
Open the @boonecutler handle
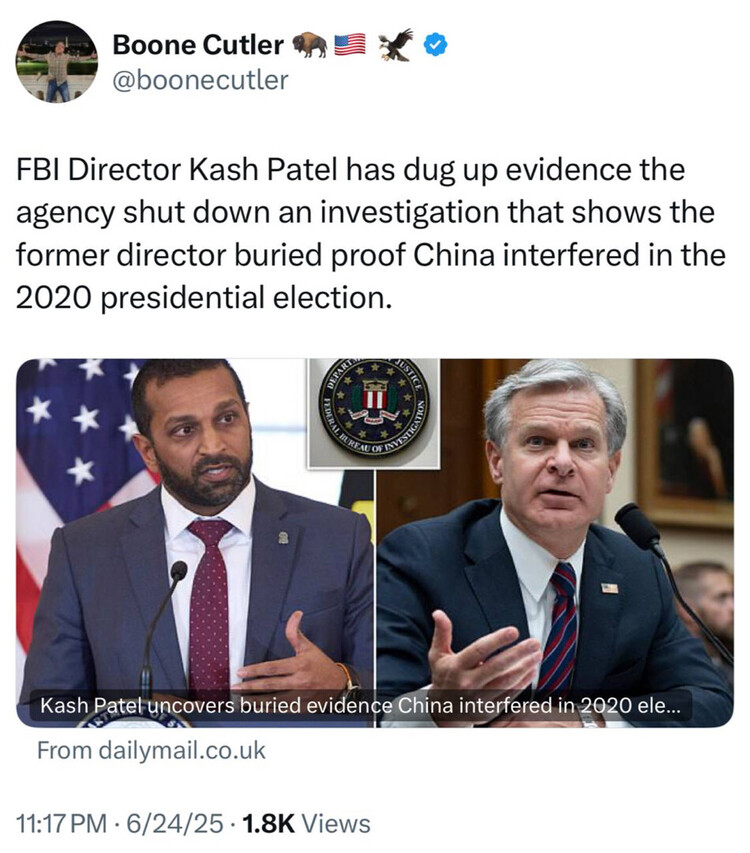pos(200,81)
